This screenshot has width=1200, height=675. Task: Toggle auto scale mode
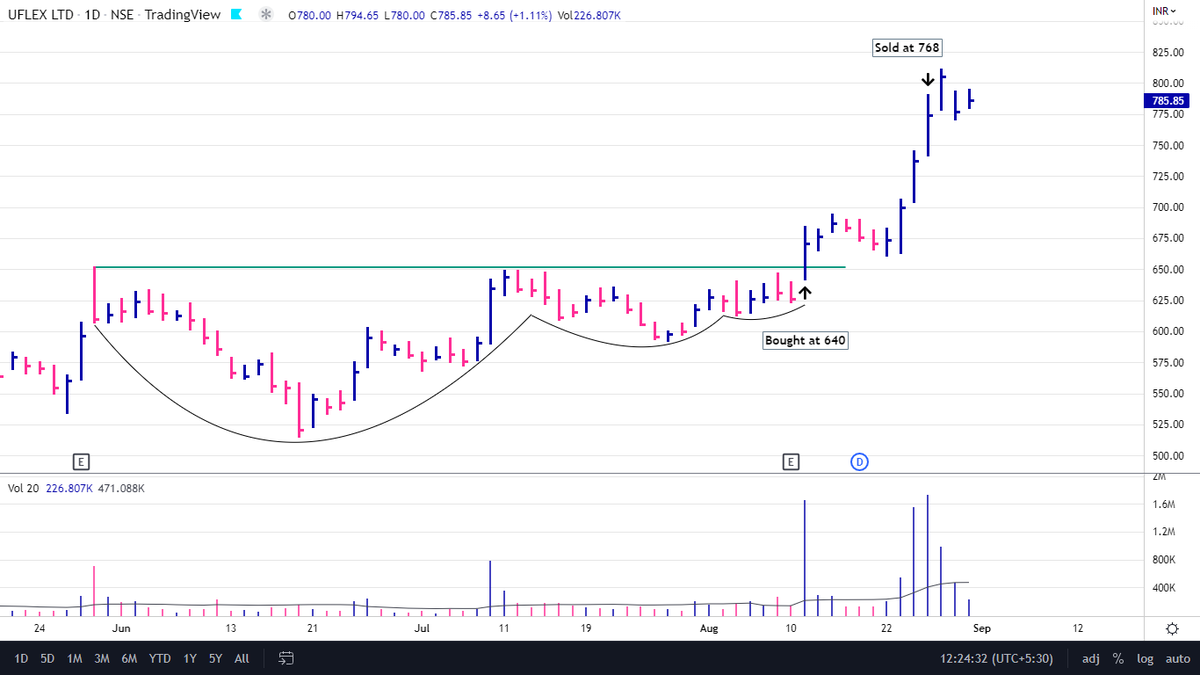(x=1177, y=659)
